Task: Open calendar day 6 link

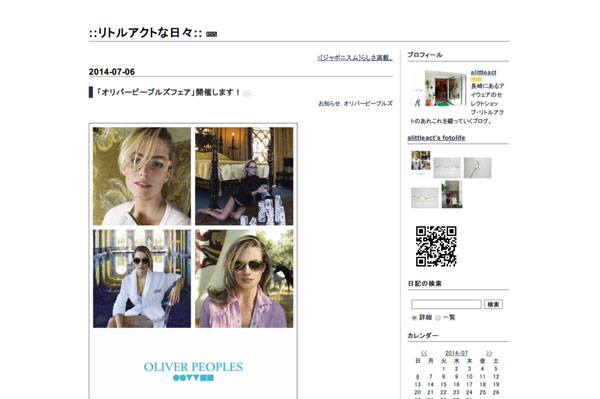Action: tap(417, 377)
